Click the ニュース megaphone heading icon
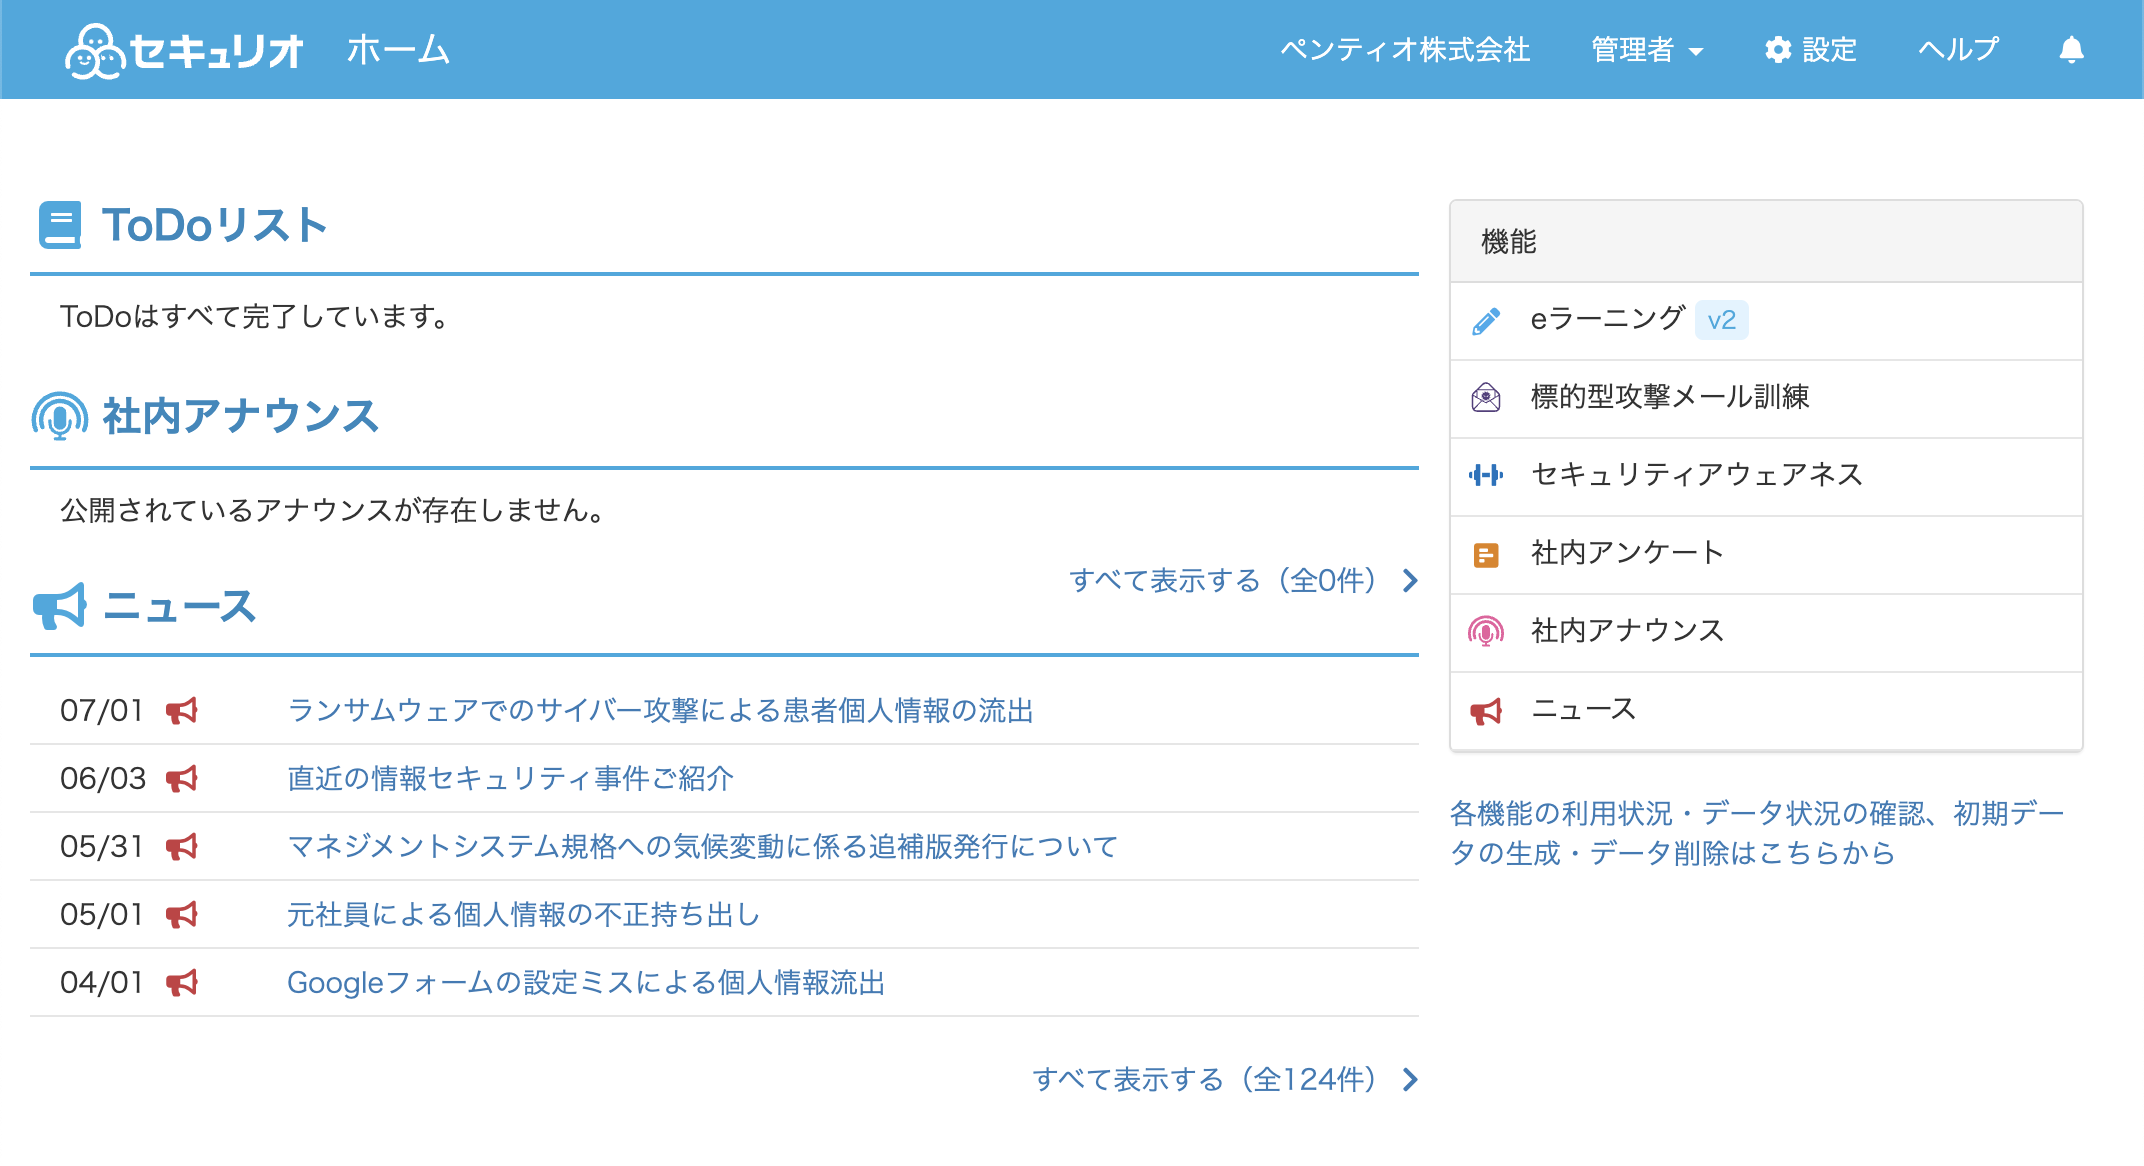The height and width of the screenshot is (1166, 2144). click(60, 607)
